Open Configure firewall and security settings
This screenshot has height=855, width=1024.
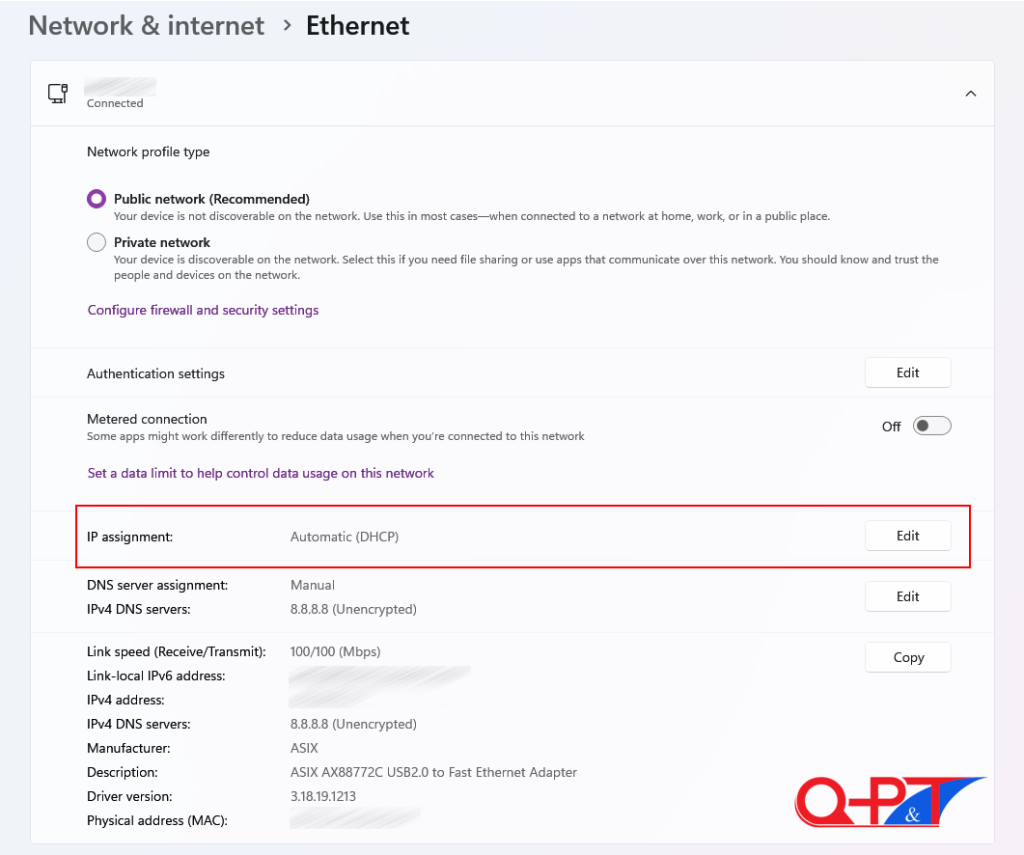[203, 310]
